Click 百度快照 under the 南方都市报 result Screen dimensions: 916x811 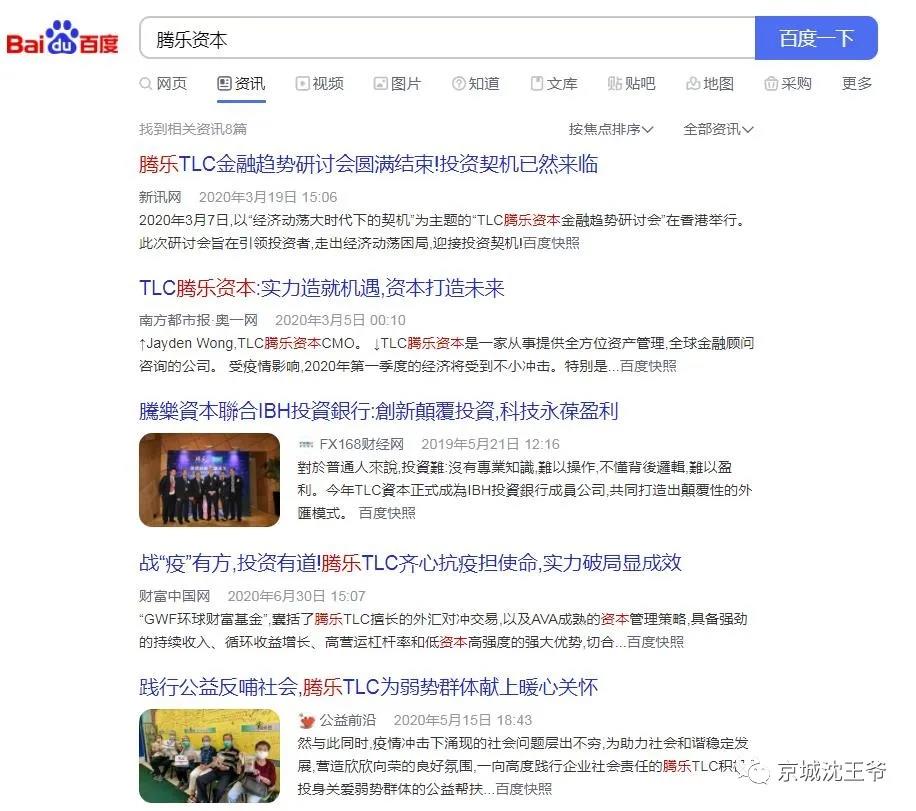(648, 366)
